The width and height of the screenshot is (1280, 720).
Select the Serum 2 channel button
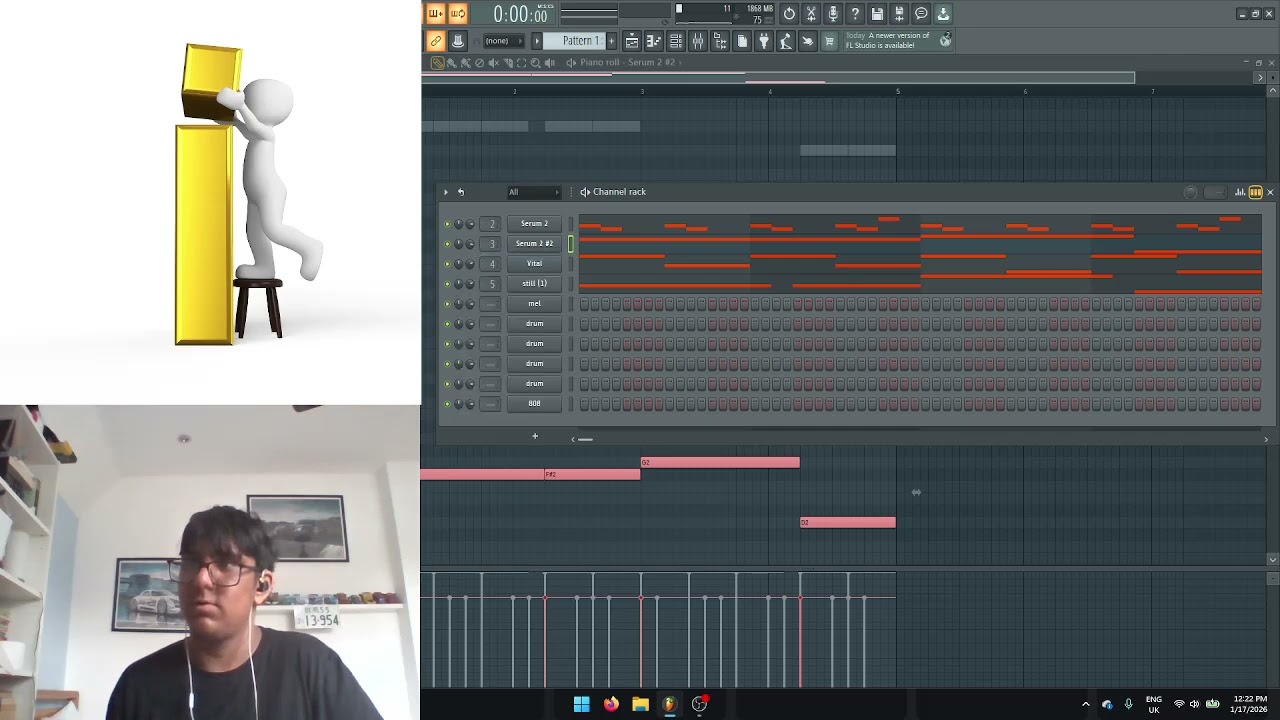534,224
